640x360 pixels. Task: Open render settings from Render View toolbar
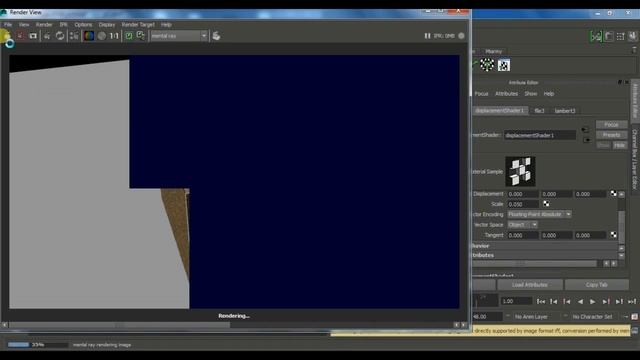point(74,36)
